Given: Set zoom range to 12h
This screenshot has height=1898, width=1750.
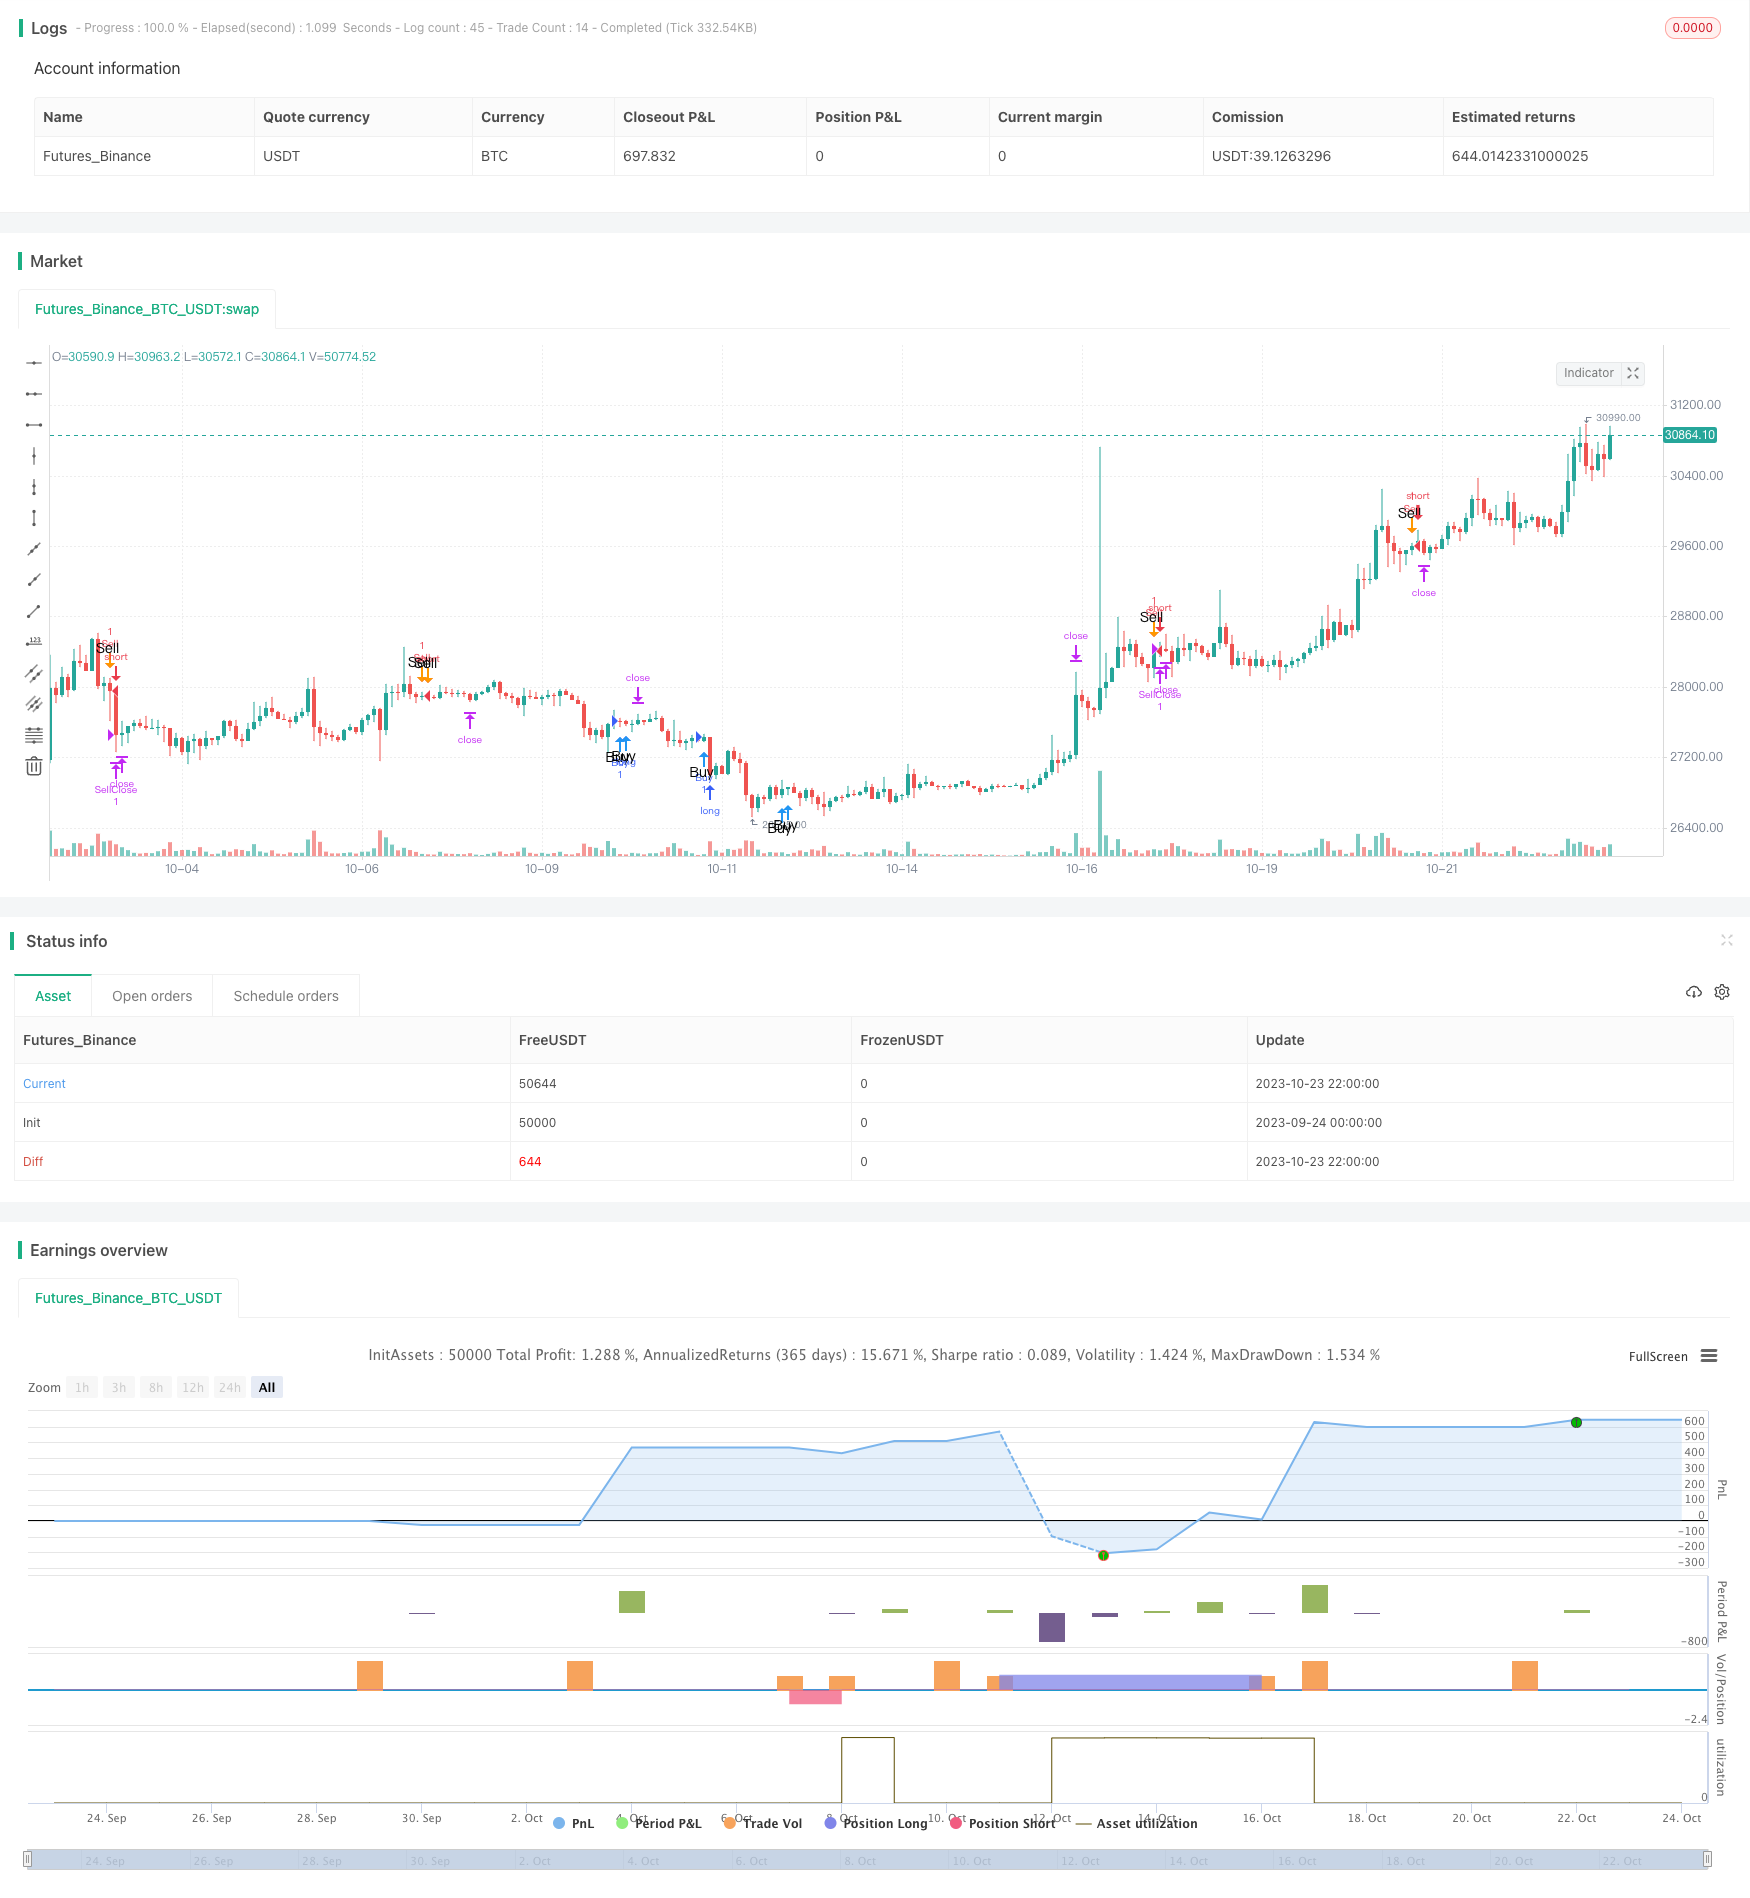Looking at the screenshot, I should 193,1387.
